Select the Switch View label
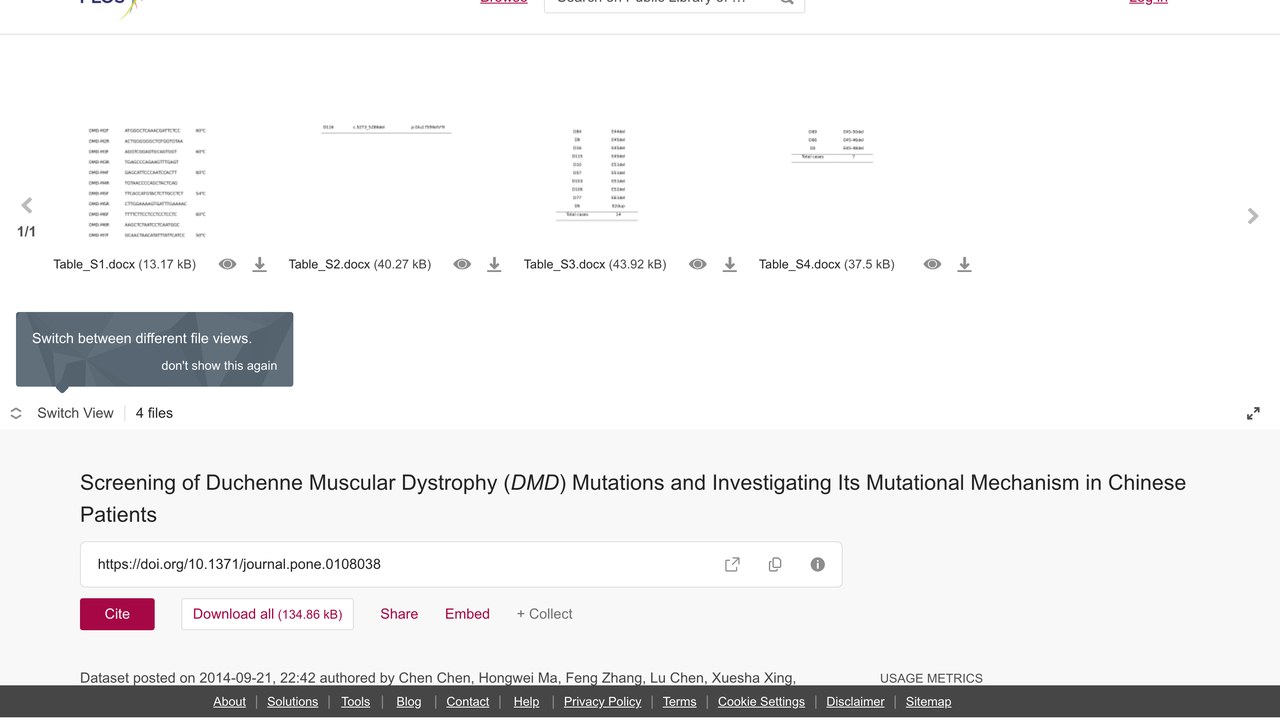Screen dimensions: 1280x720 [75, 413]
